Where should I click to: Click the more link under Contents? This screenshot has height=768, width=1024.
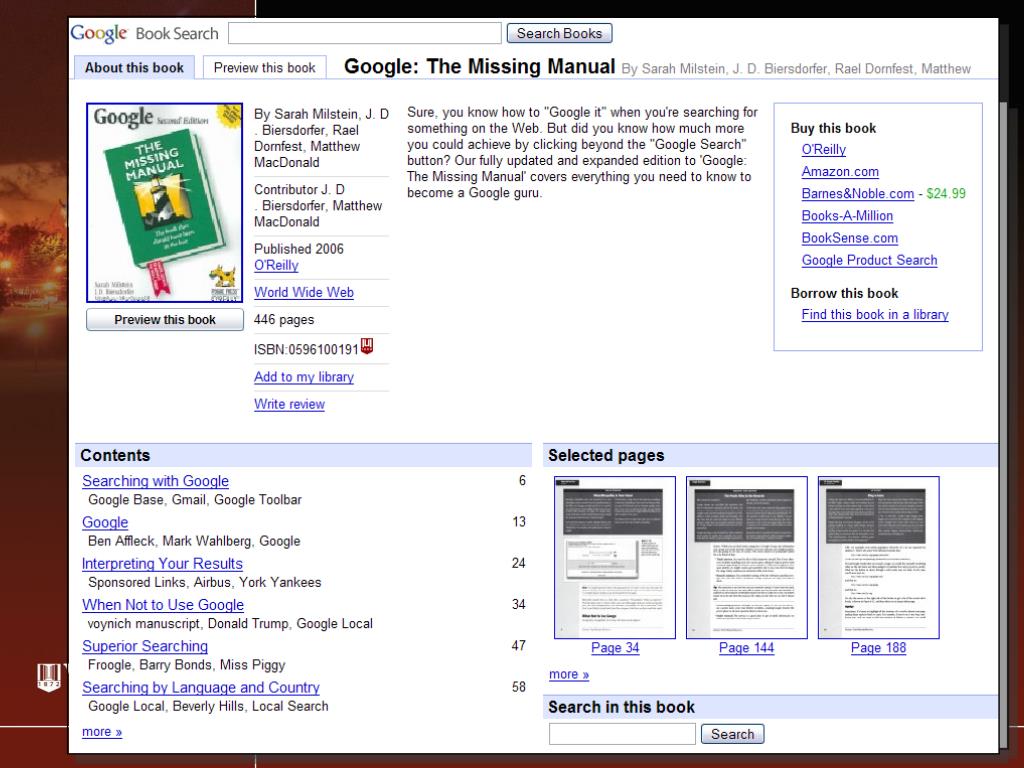(x=102, y=731)
